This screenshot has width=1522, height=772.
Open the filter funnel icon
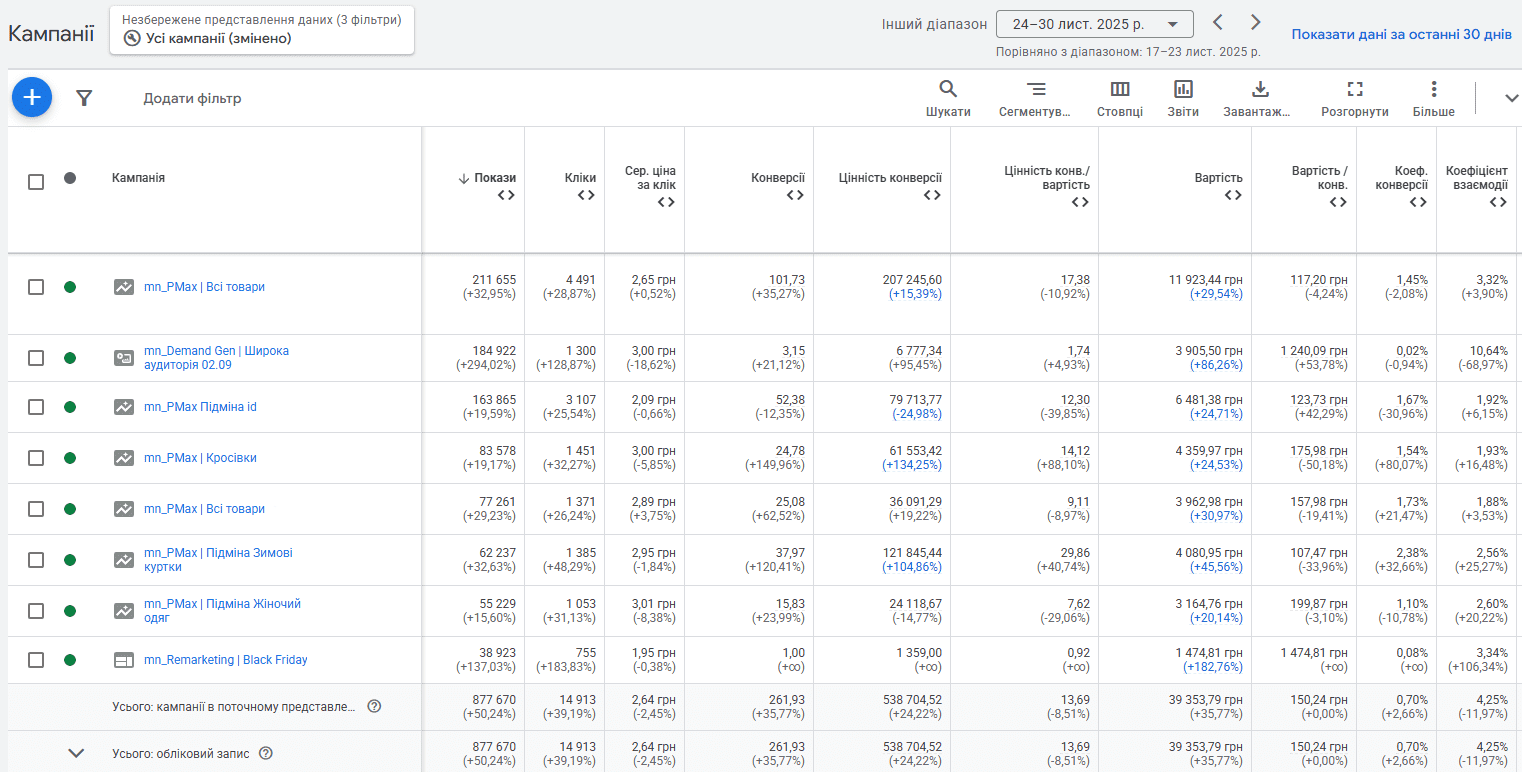point(85,98)
